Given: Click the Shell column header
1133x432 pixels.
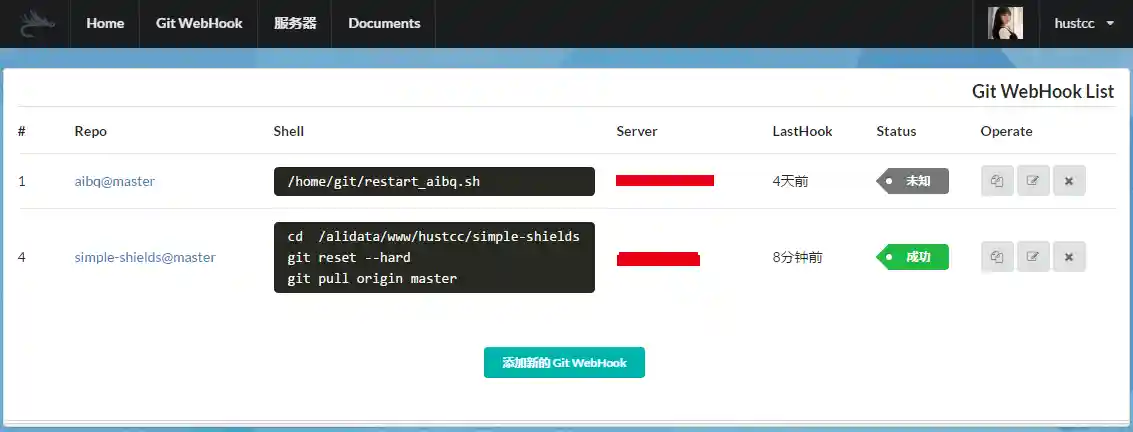Looking at the screenshot, I should (288, 131).
